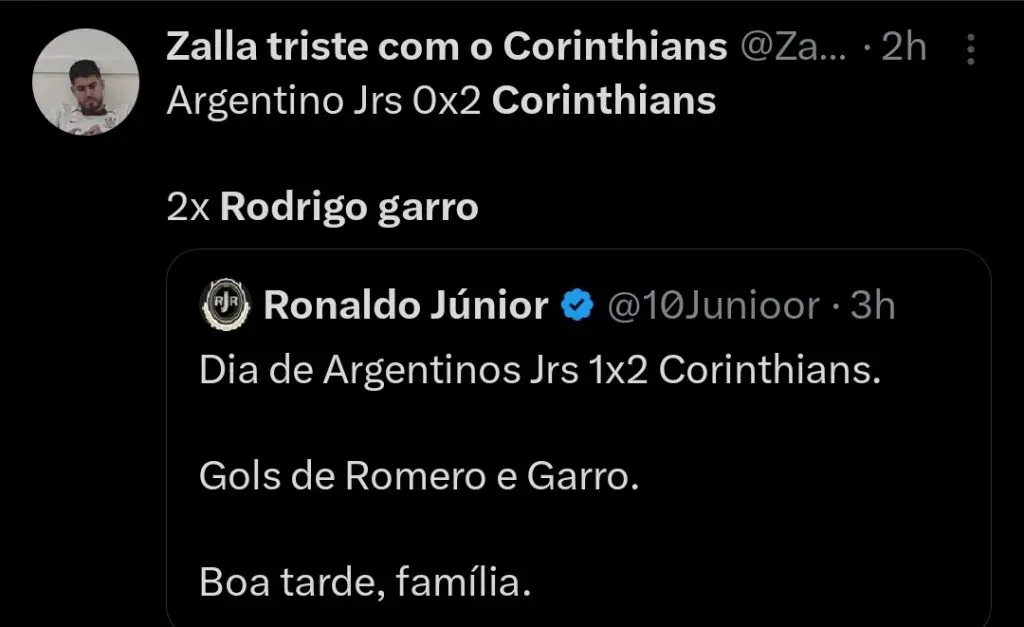Click the blue verified badge
This screenshot has width=1024, height=627.
tap(578, 306)
